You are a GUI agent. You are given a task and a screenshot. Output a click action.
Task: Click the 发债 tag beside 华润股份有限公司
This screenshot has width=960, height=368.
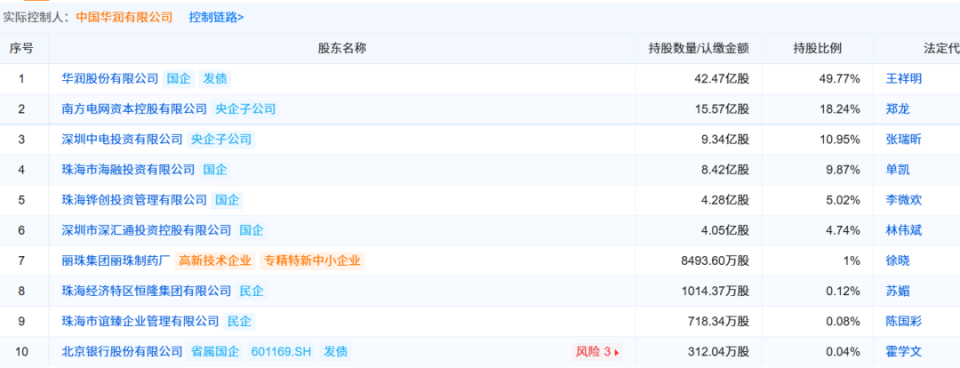[x=215, y=78]
